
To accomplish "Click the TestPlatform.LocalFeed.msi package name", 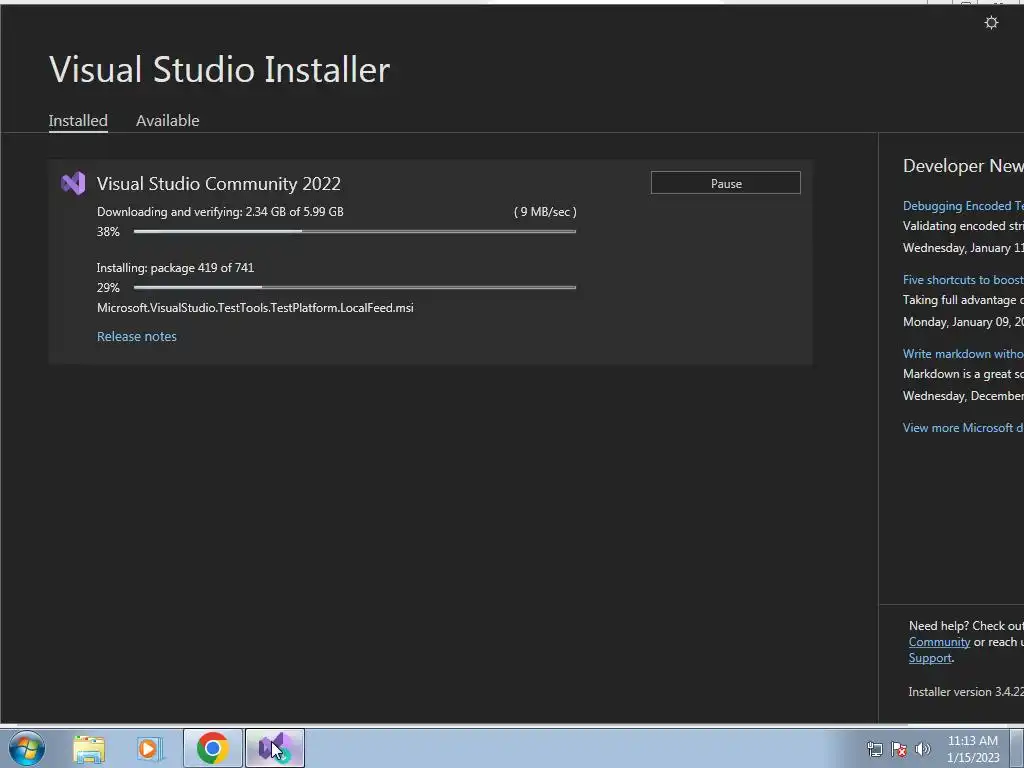I will pos(255,308).
